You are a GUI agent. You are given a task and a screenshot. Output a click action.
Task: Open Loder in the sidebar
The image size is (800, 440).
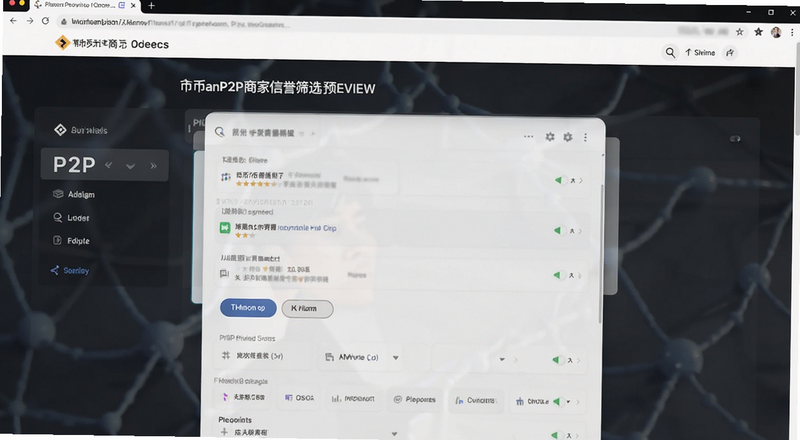71,218
